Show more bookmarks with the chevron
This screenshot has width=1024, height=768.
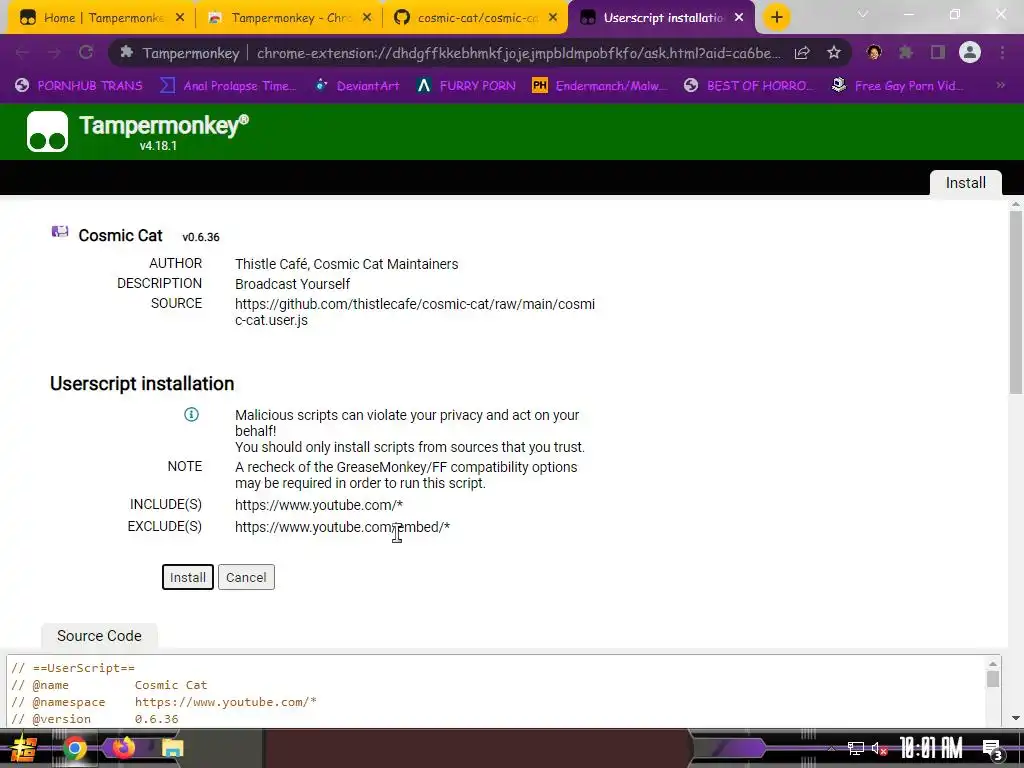tap(1000, 85)
